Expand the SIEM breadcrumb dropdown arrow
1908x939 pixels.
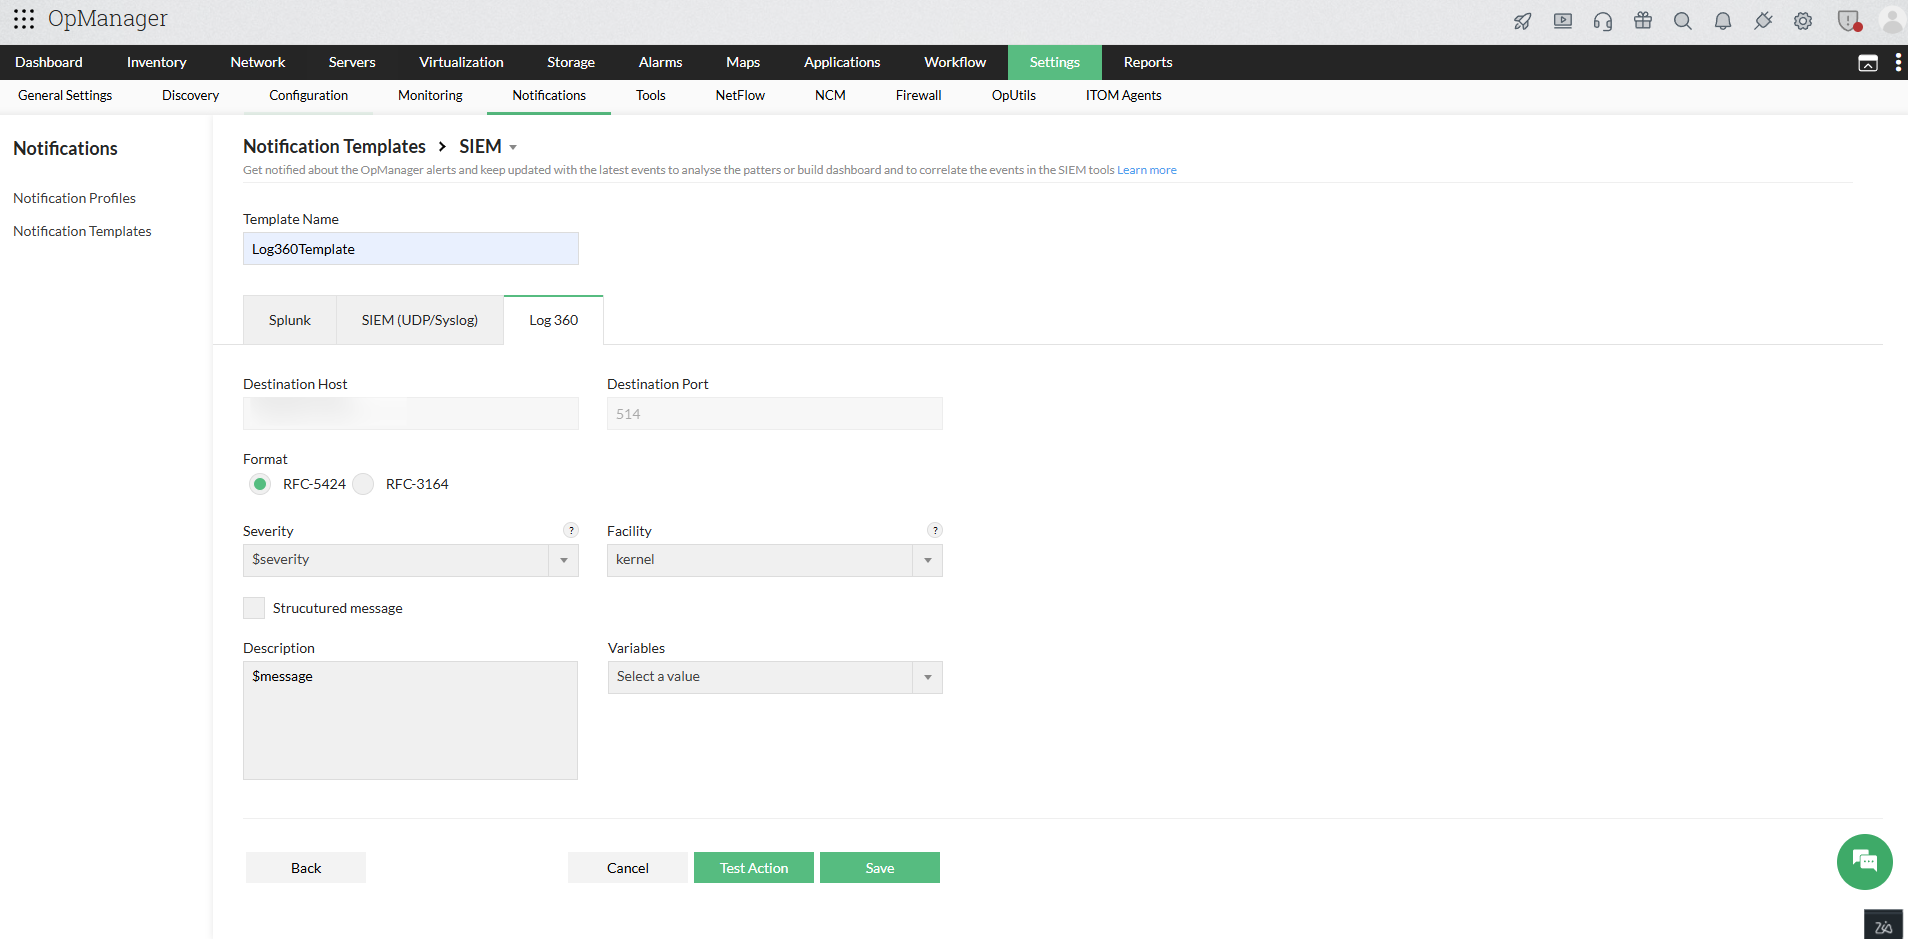click(x=513, y=147)
